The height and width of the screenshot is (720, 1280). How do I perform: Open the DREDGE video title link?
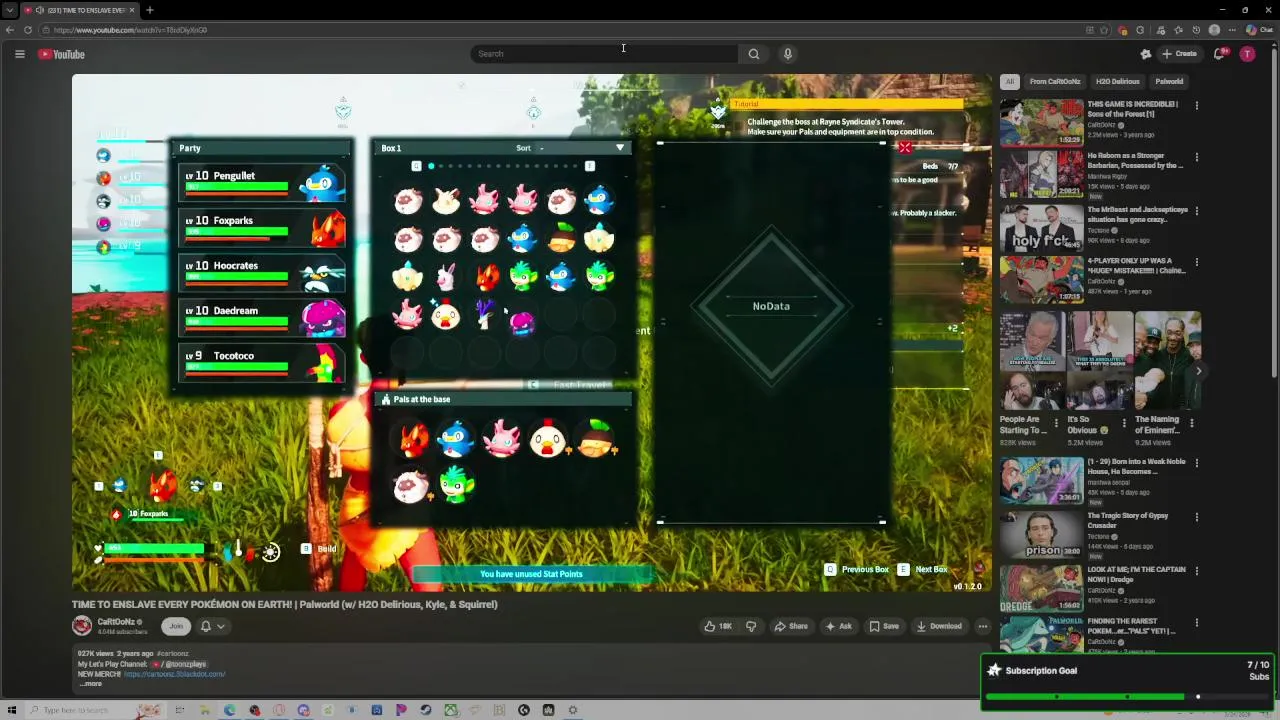1136,574
